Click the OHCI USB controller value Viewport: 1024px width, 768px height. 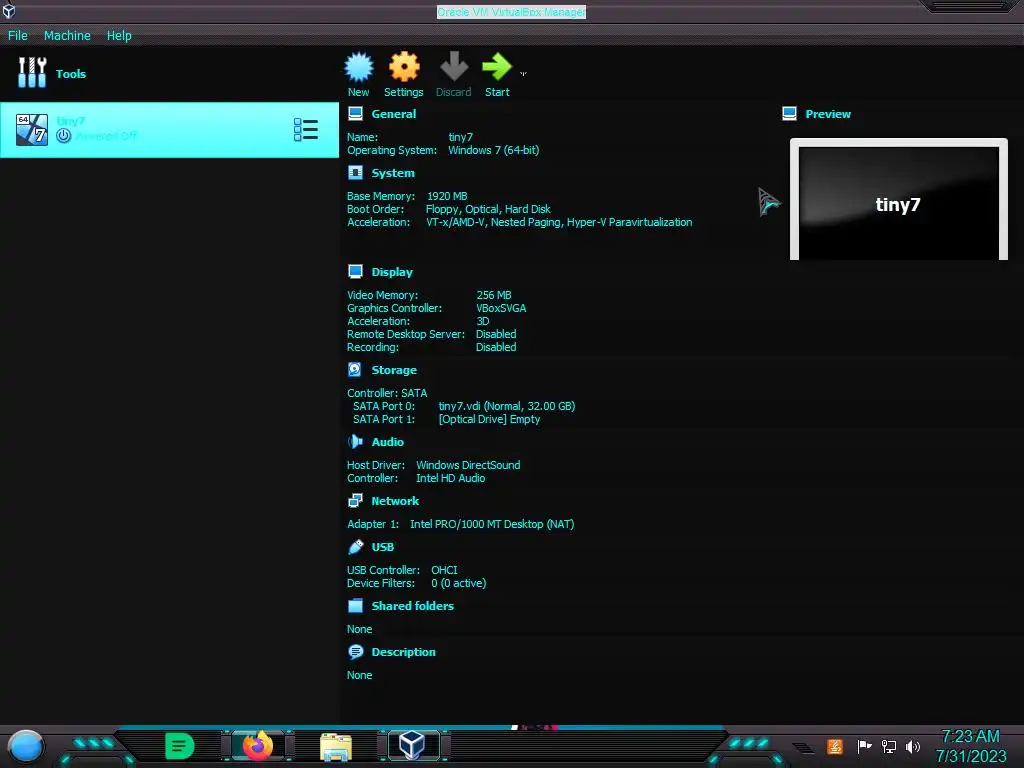pyautogui.click(x=444, y=569)
